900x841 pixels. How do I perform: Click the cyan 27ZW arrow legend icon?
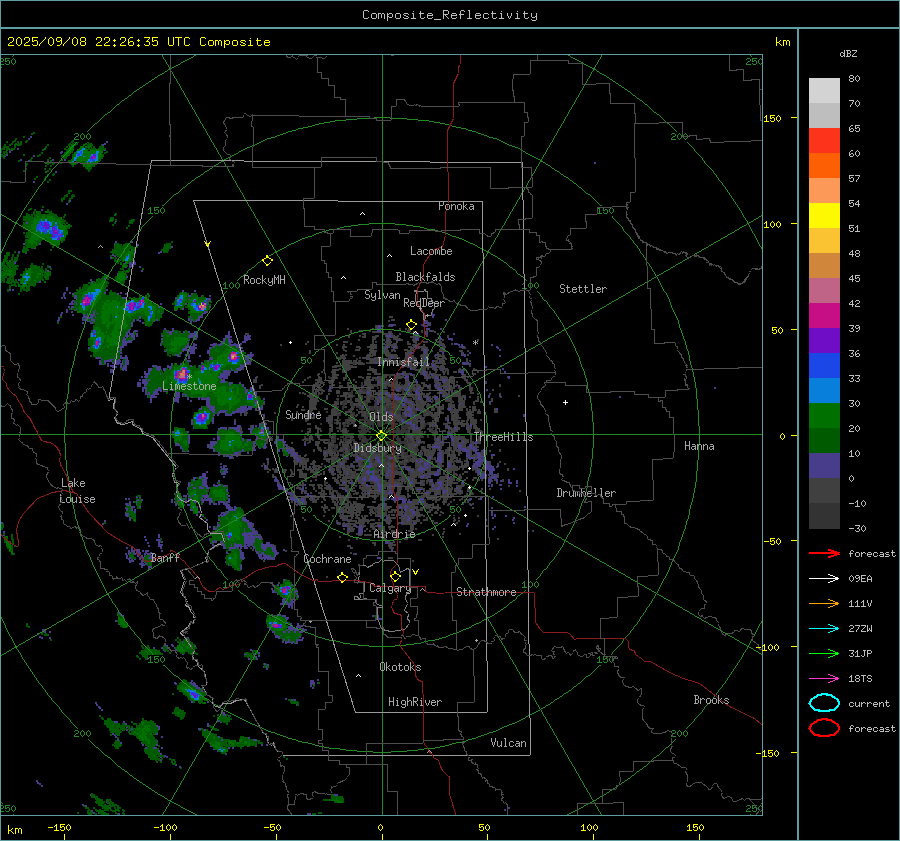[824, 629]
